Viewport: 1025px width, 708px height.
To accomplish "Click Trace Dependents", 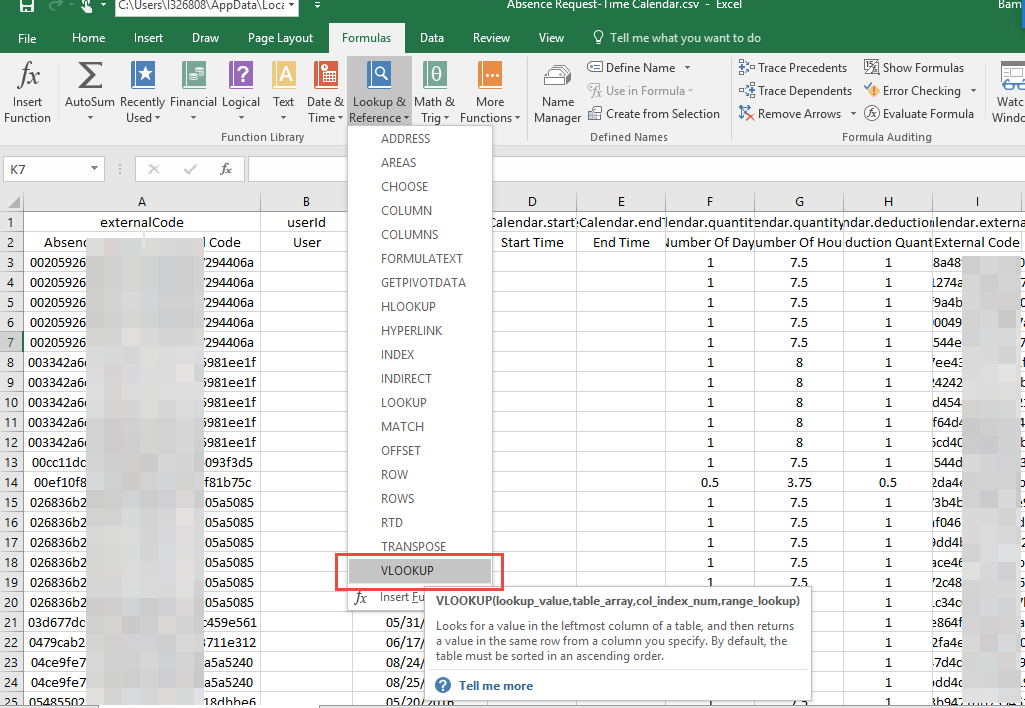I will coord(795,90).
